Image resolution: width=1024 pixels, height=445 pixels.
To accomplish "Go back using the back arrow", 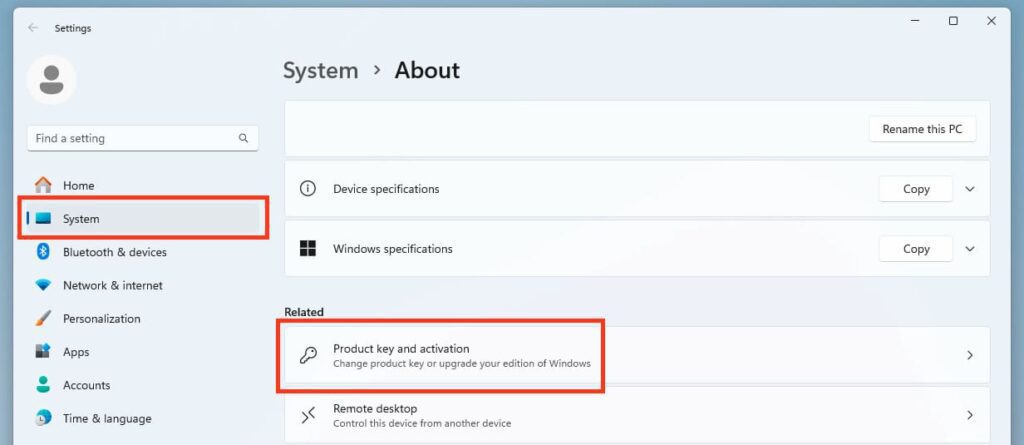I will 33,28.
